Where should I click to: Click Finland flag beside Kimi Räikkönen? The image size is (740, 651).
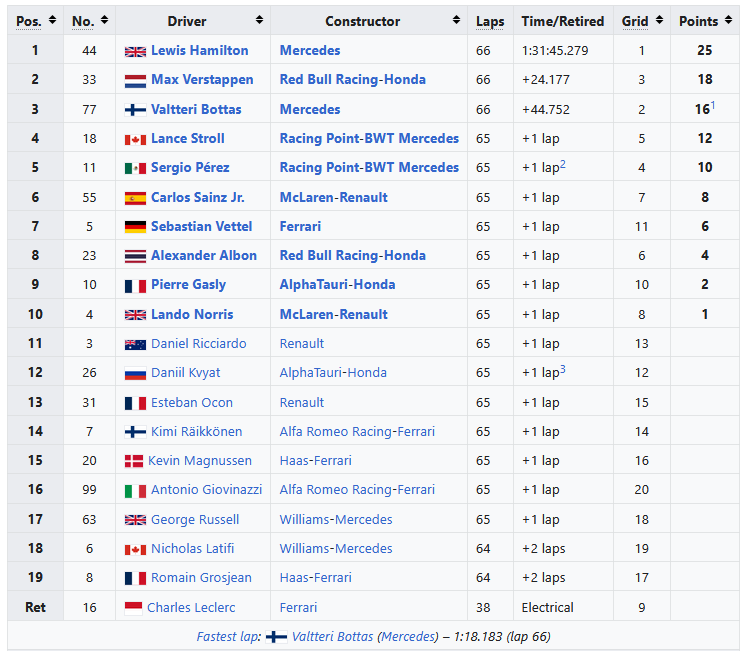[135, 432]
